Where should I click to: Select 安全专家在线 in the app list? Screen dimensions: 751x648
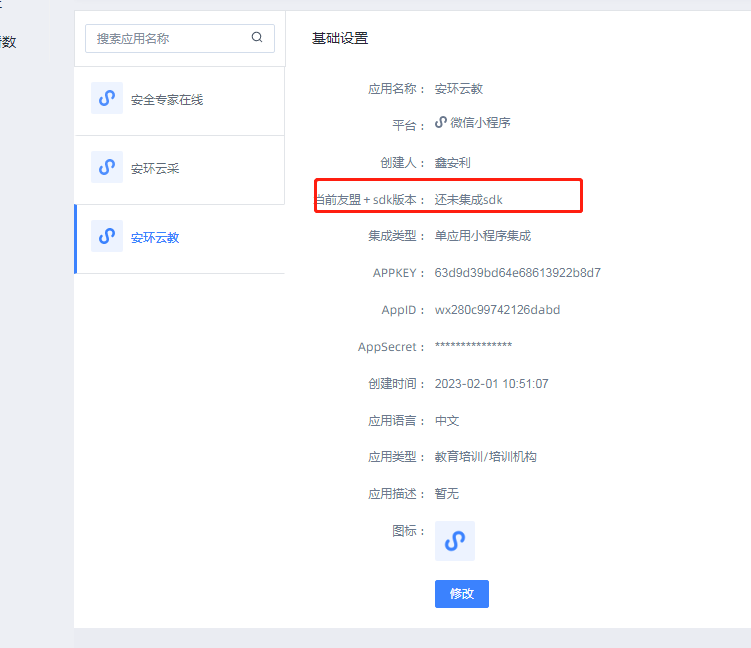(x=167, y=100)
